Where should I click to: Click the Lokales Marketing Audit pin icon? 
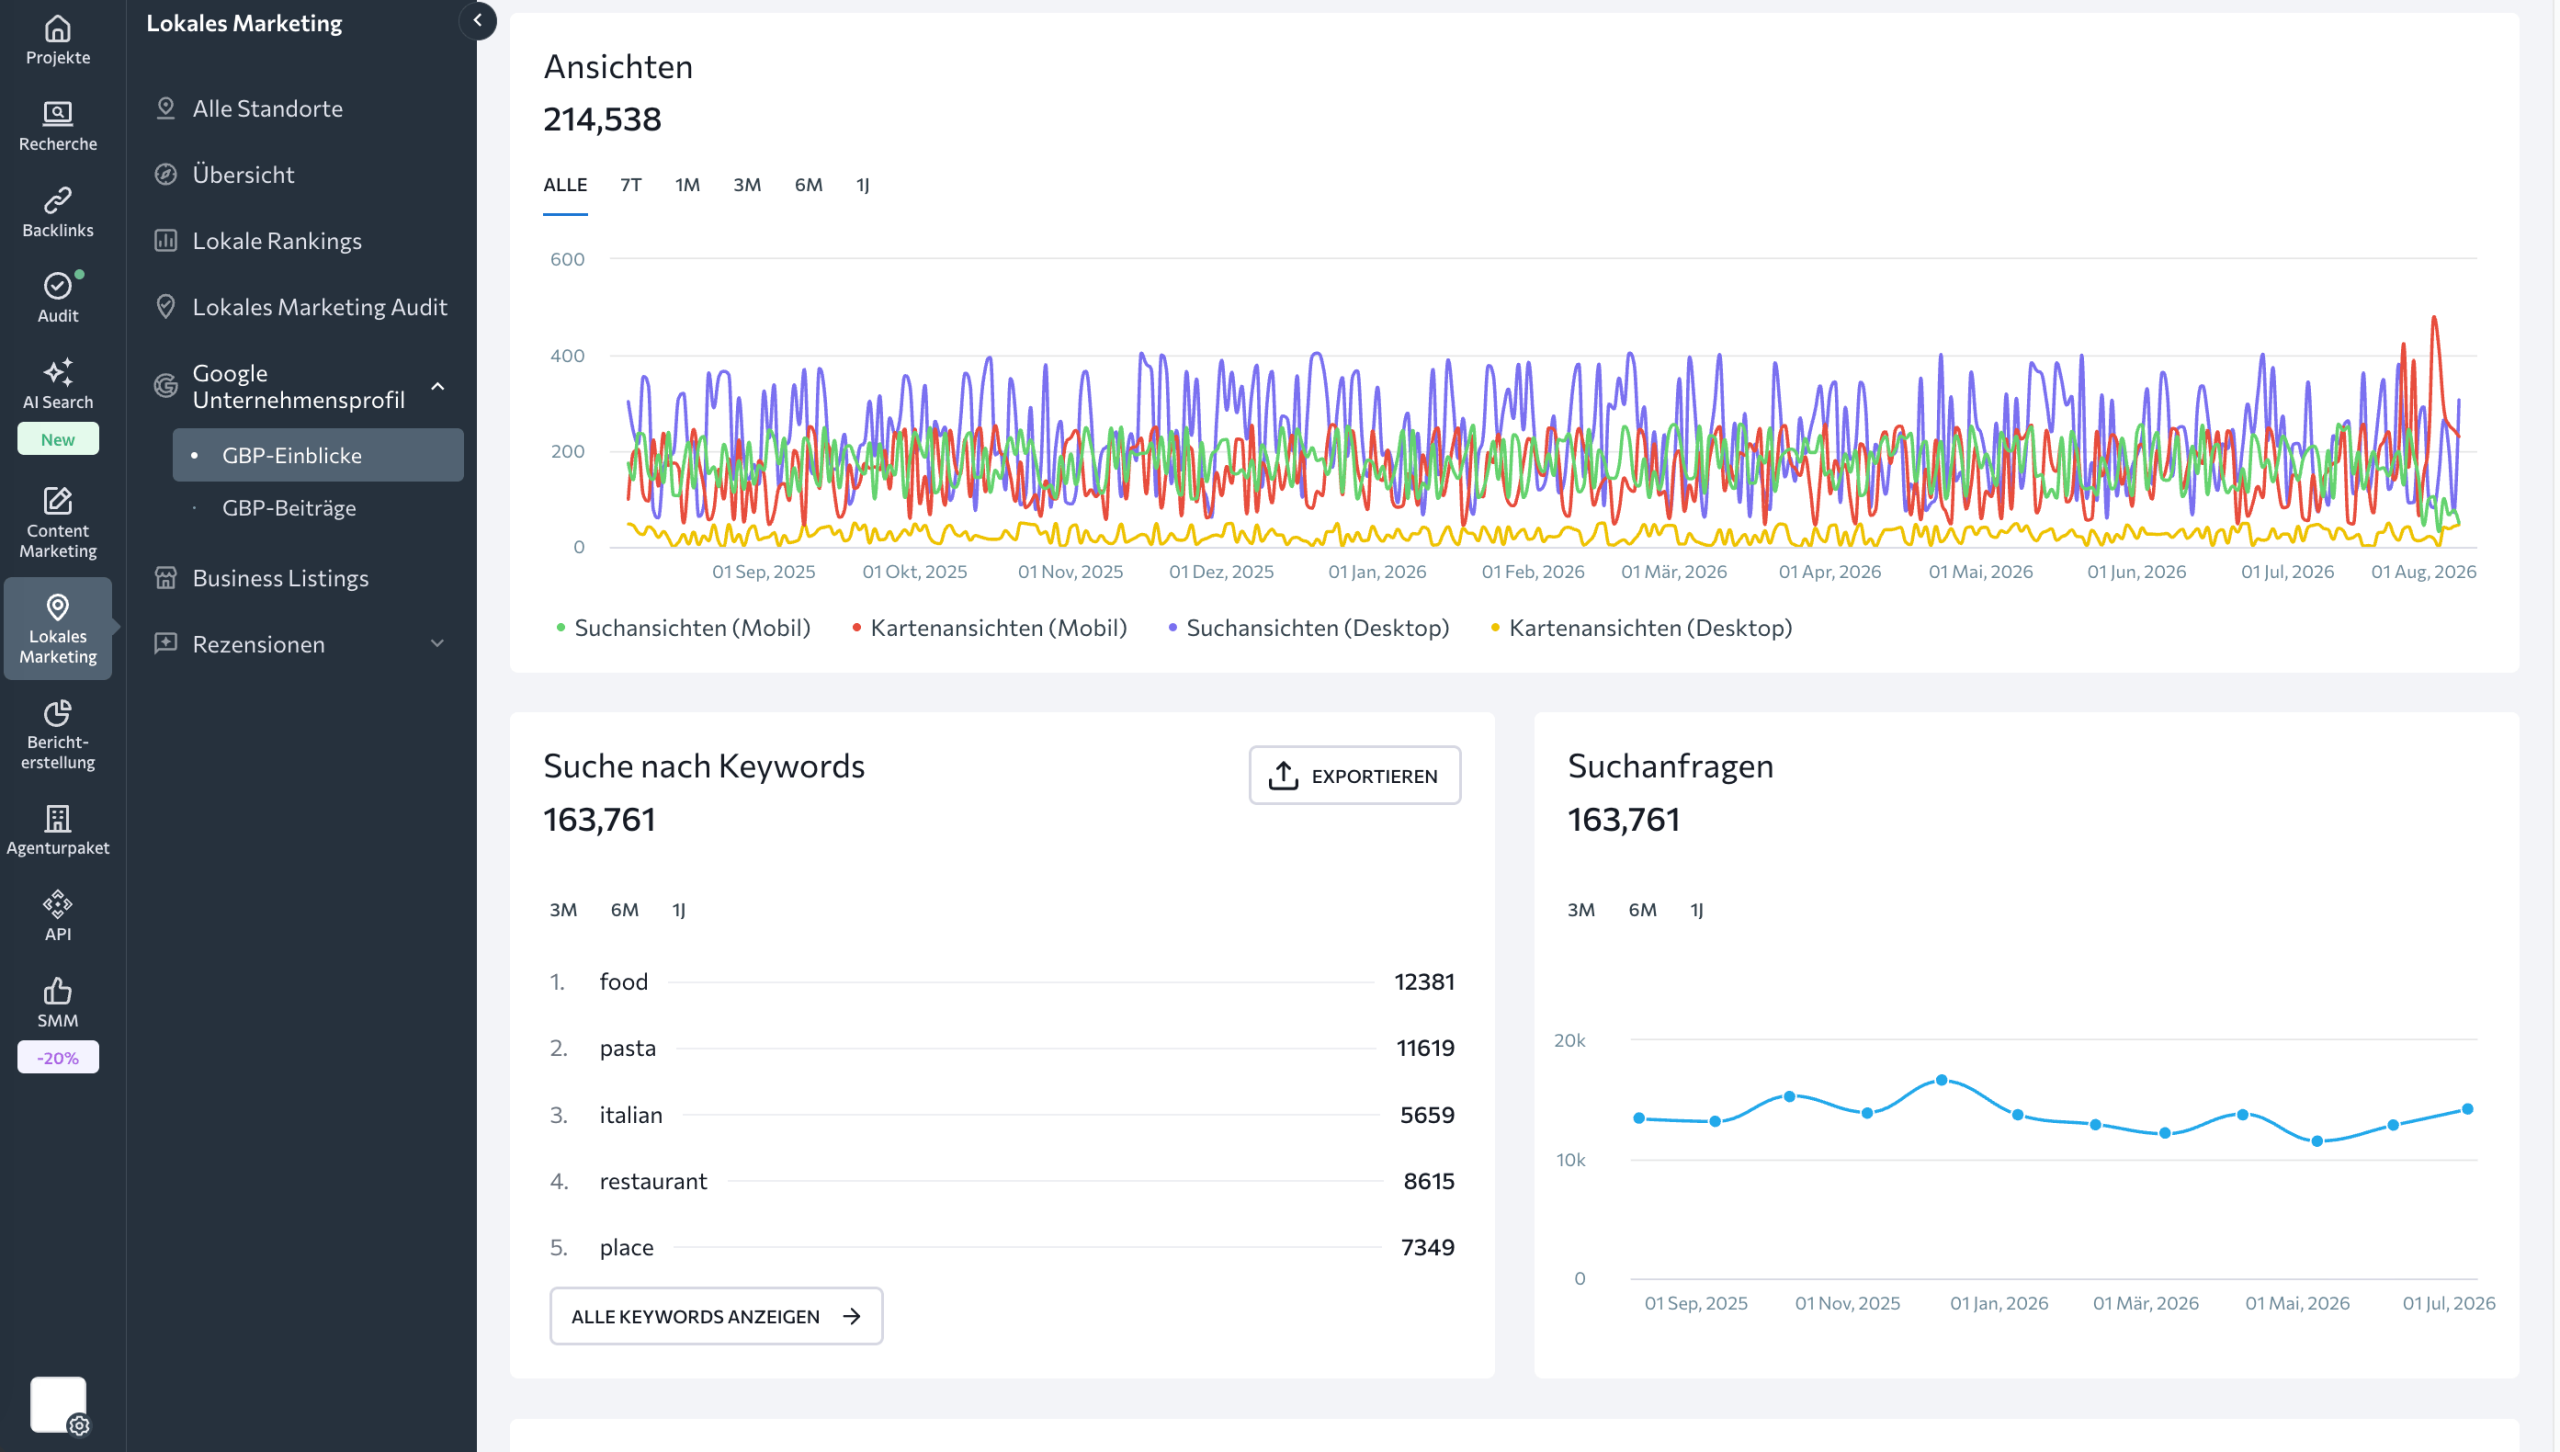coord(166,306)
